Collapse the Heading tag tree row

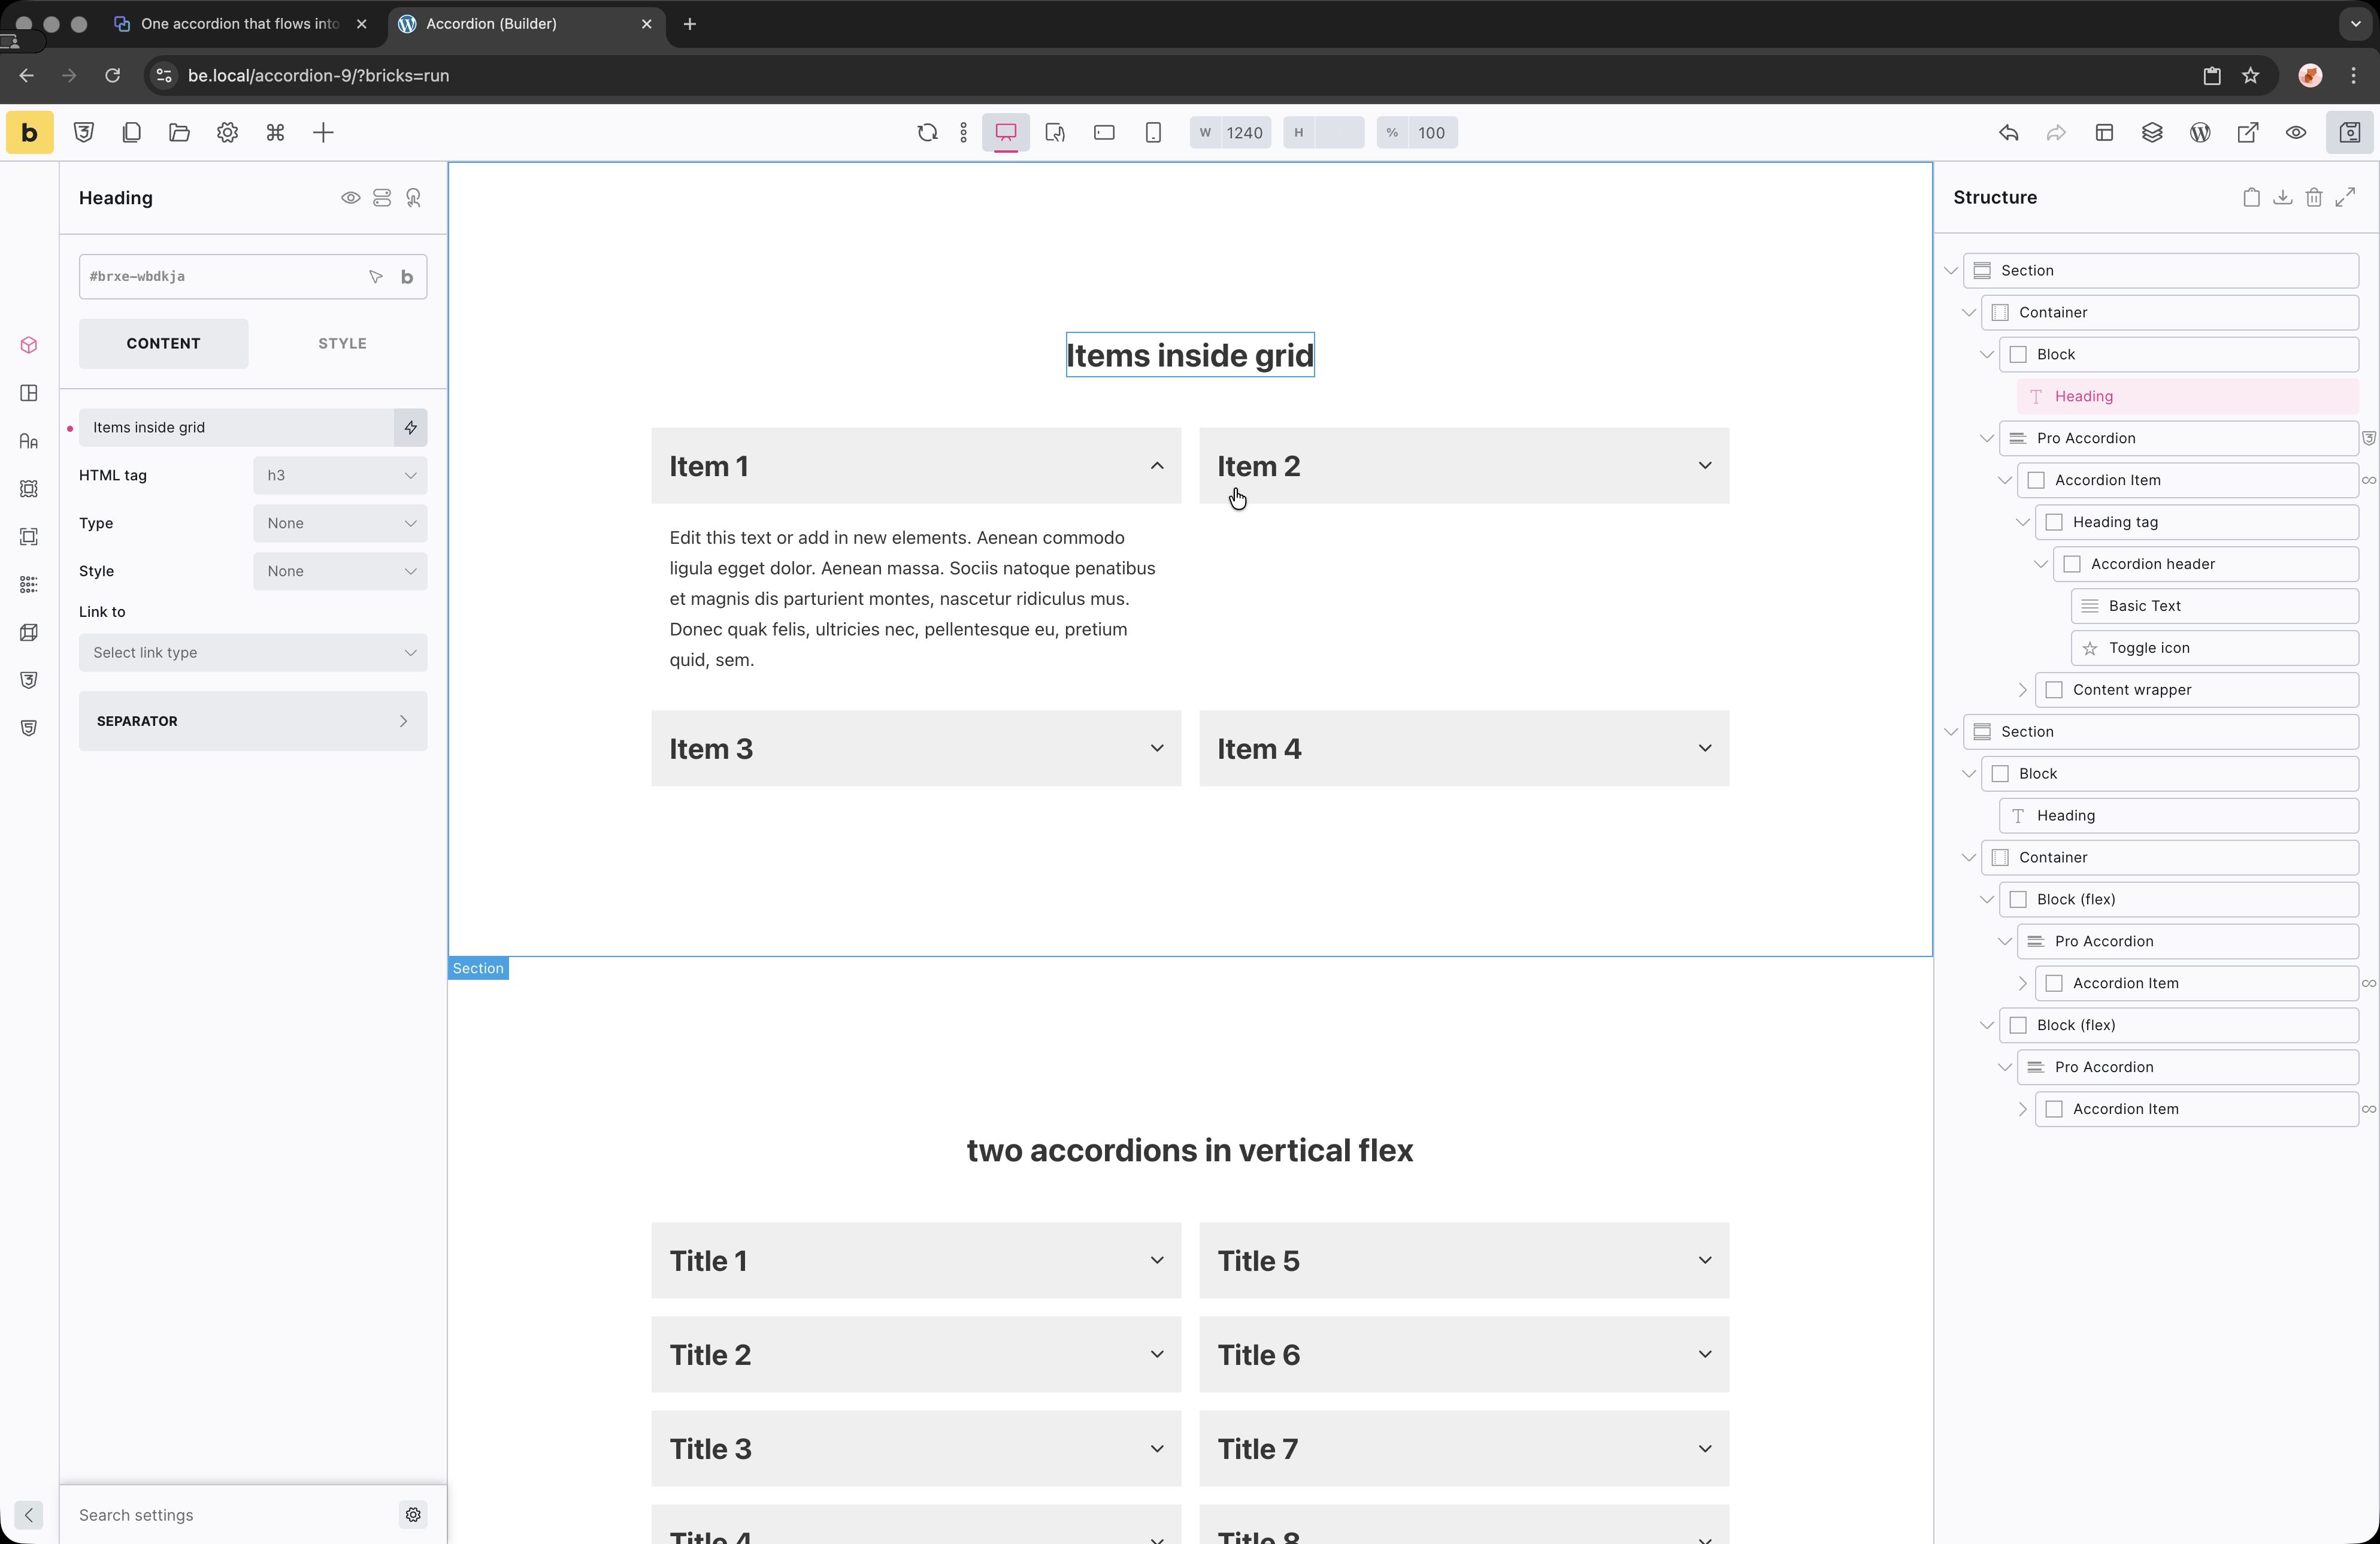[2022, 522]
